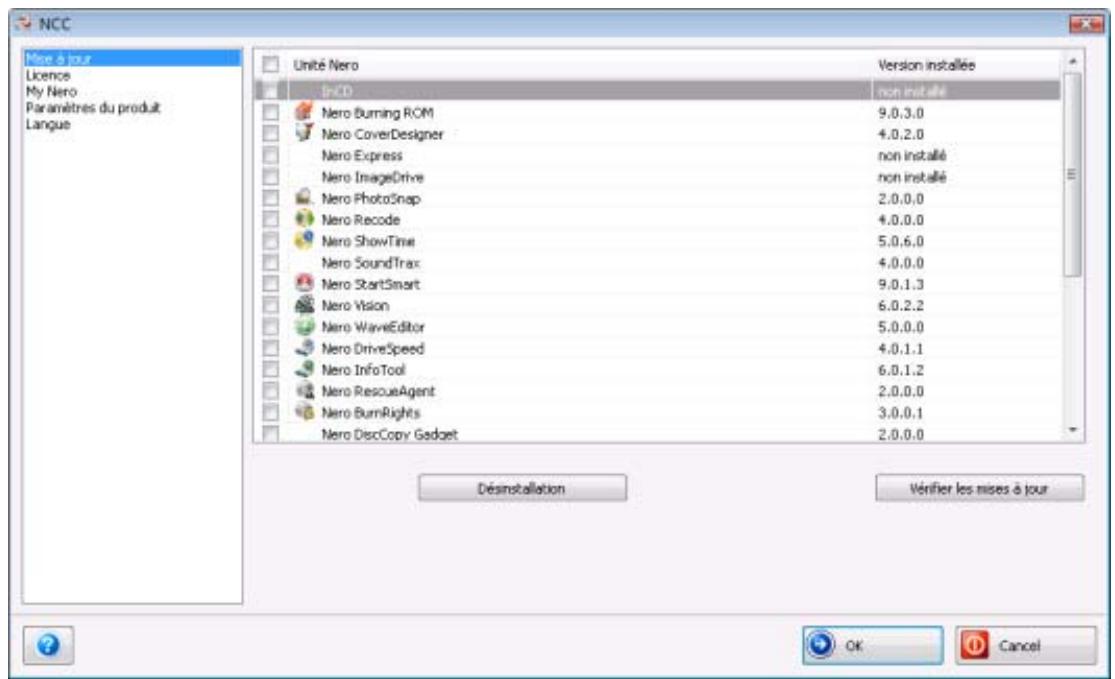Image resolution: width=1115 pixels, height=679 pixels.
Task: Click version 5.0.6.0 of ShowTime
Action: 900,241
